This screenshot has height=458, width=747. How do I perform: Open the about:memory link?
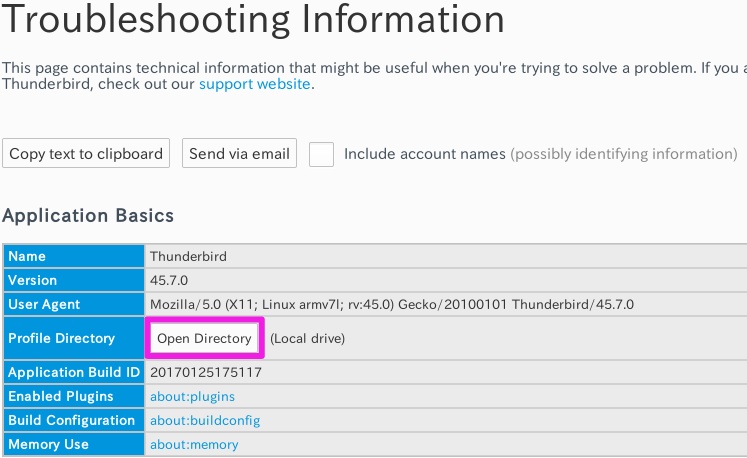(x=194, y=445)
